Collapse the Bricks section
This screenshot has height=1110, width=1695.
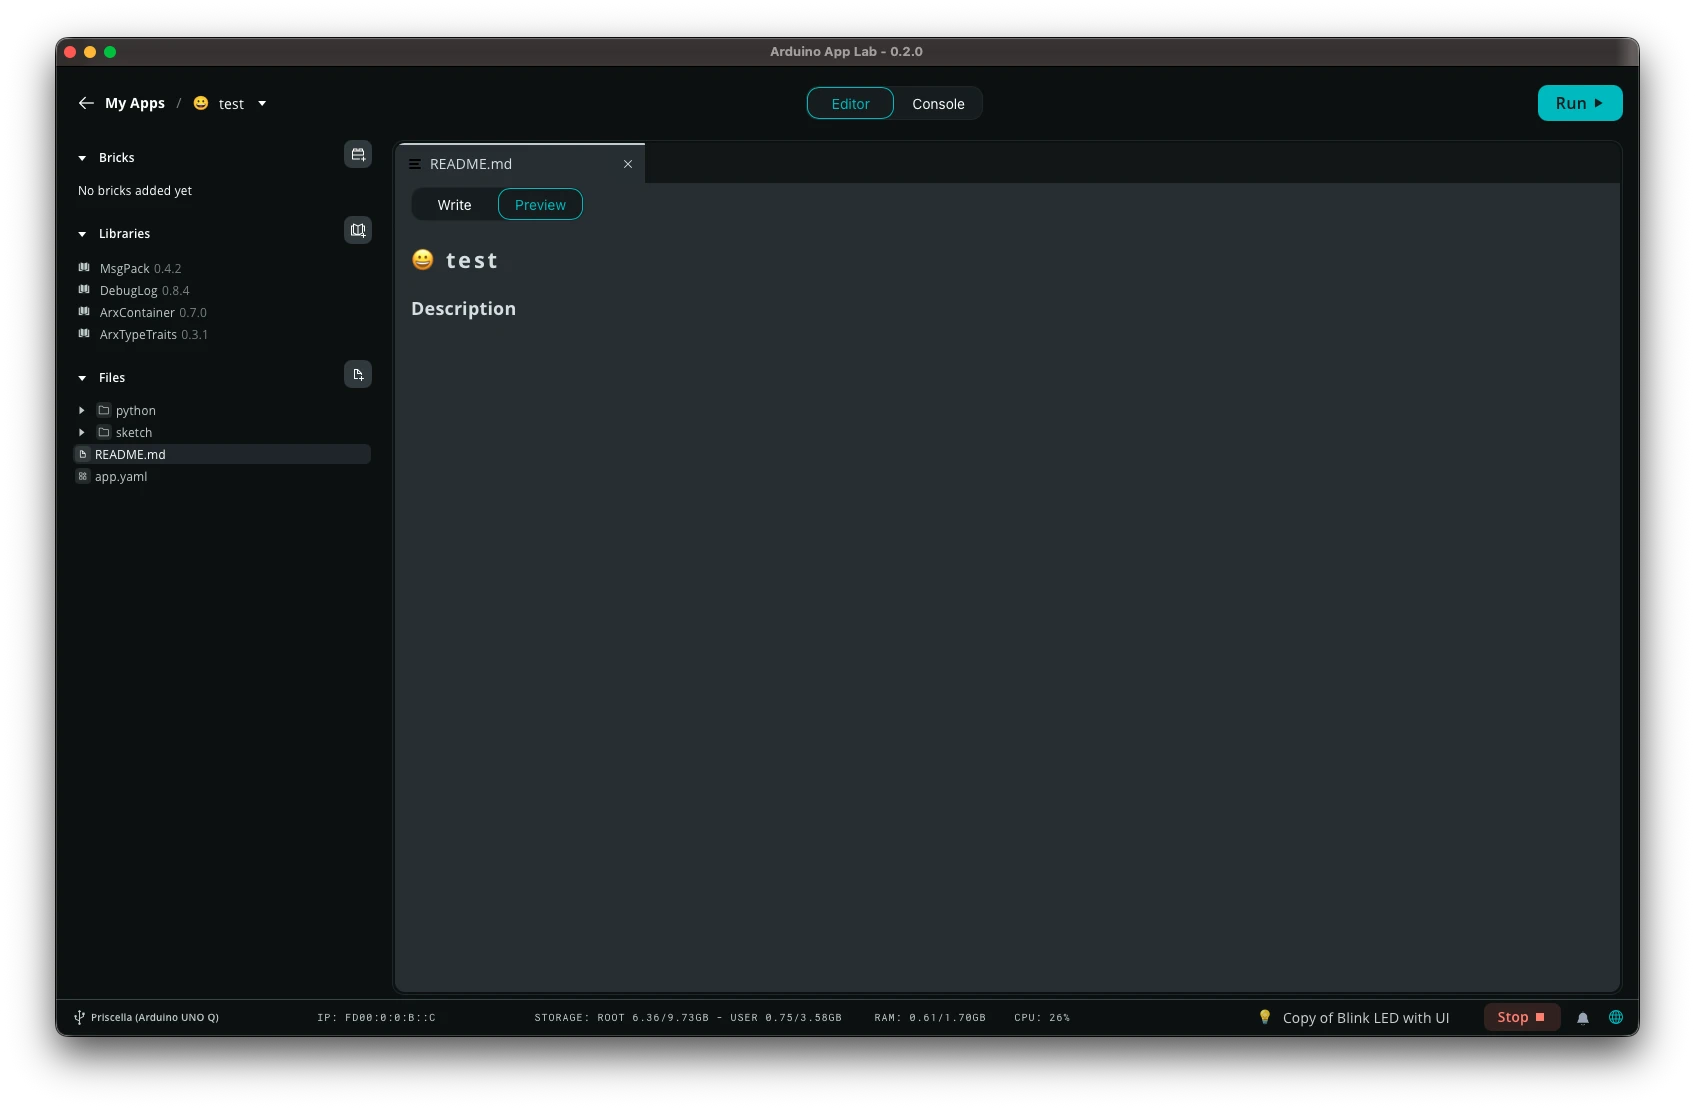[82, 158]
